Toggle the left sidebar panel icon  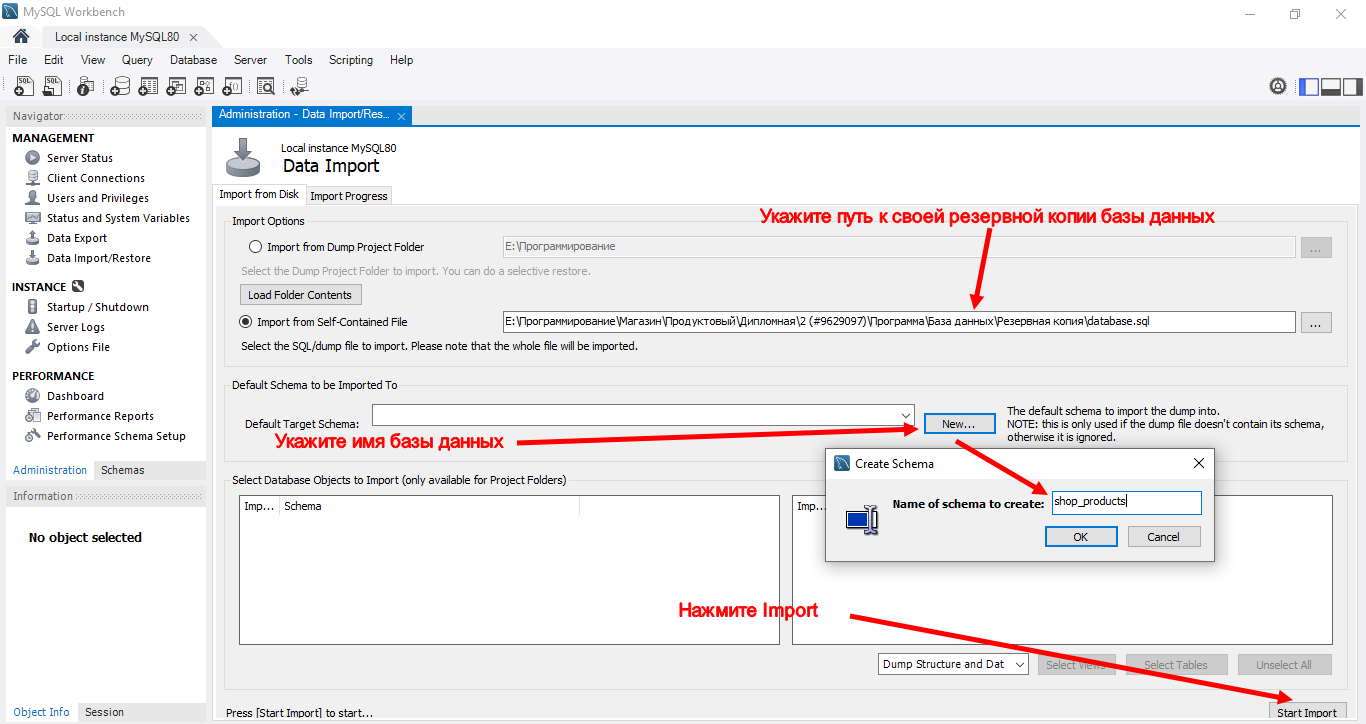(x=1309, y=87)
